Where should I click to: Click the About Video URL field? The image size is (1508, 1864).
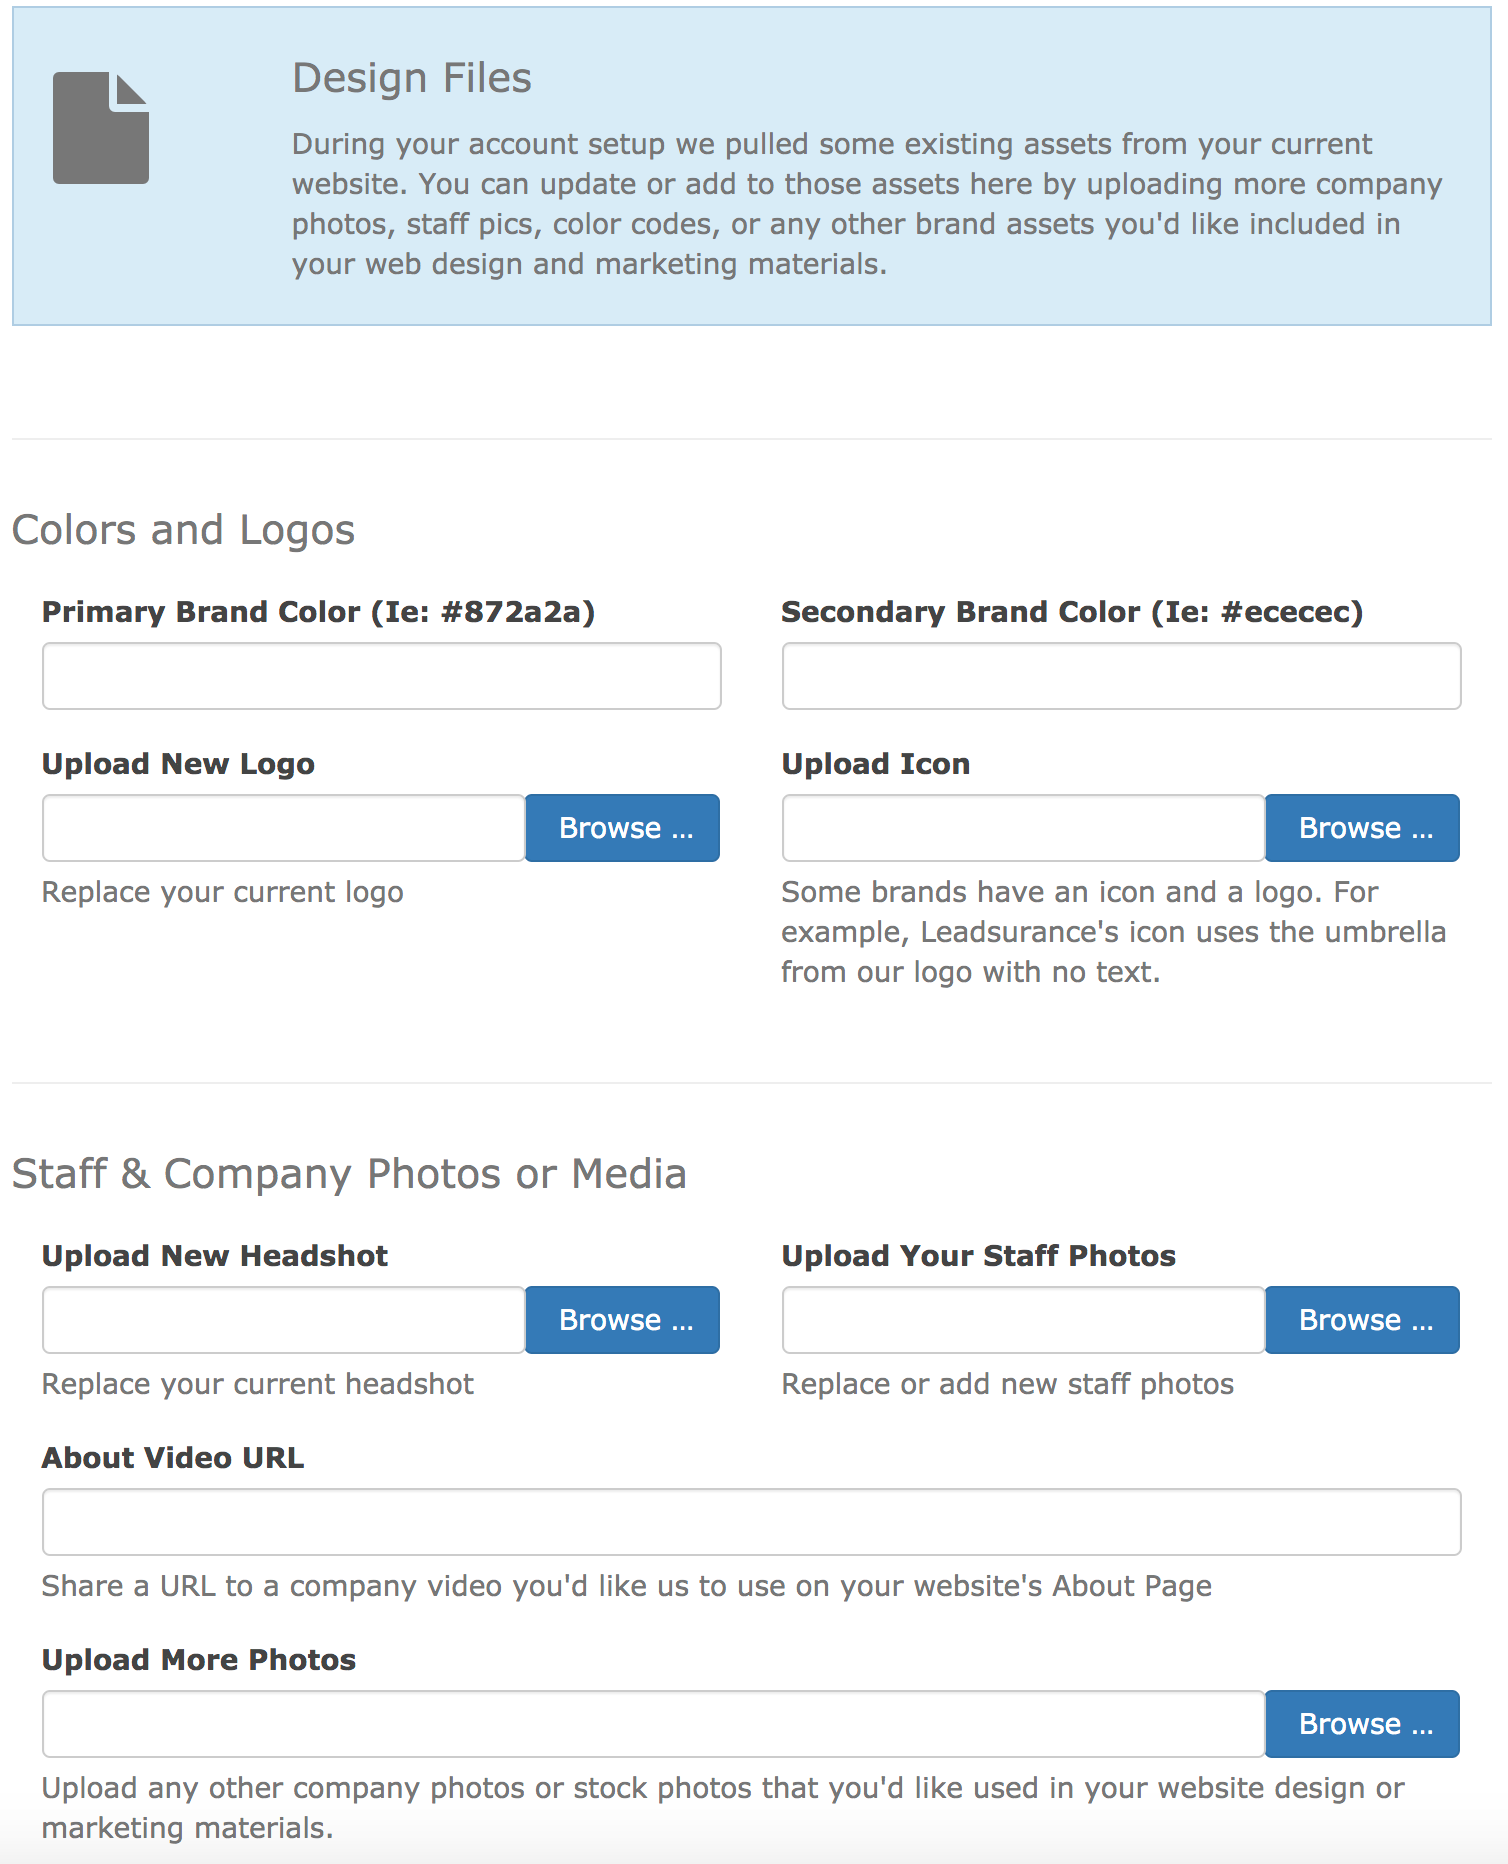pos(750,1521)
